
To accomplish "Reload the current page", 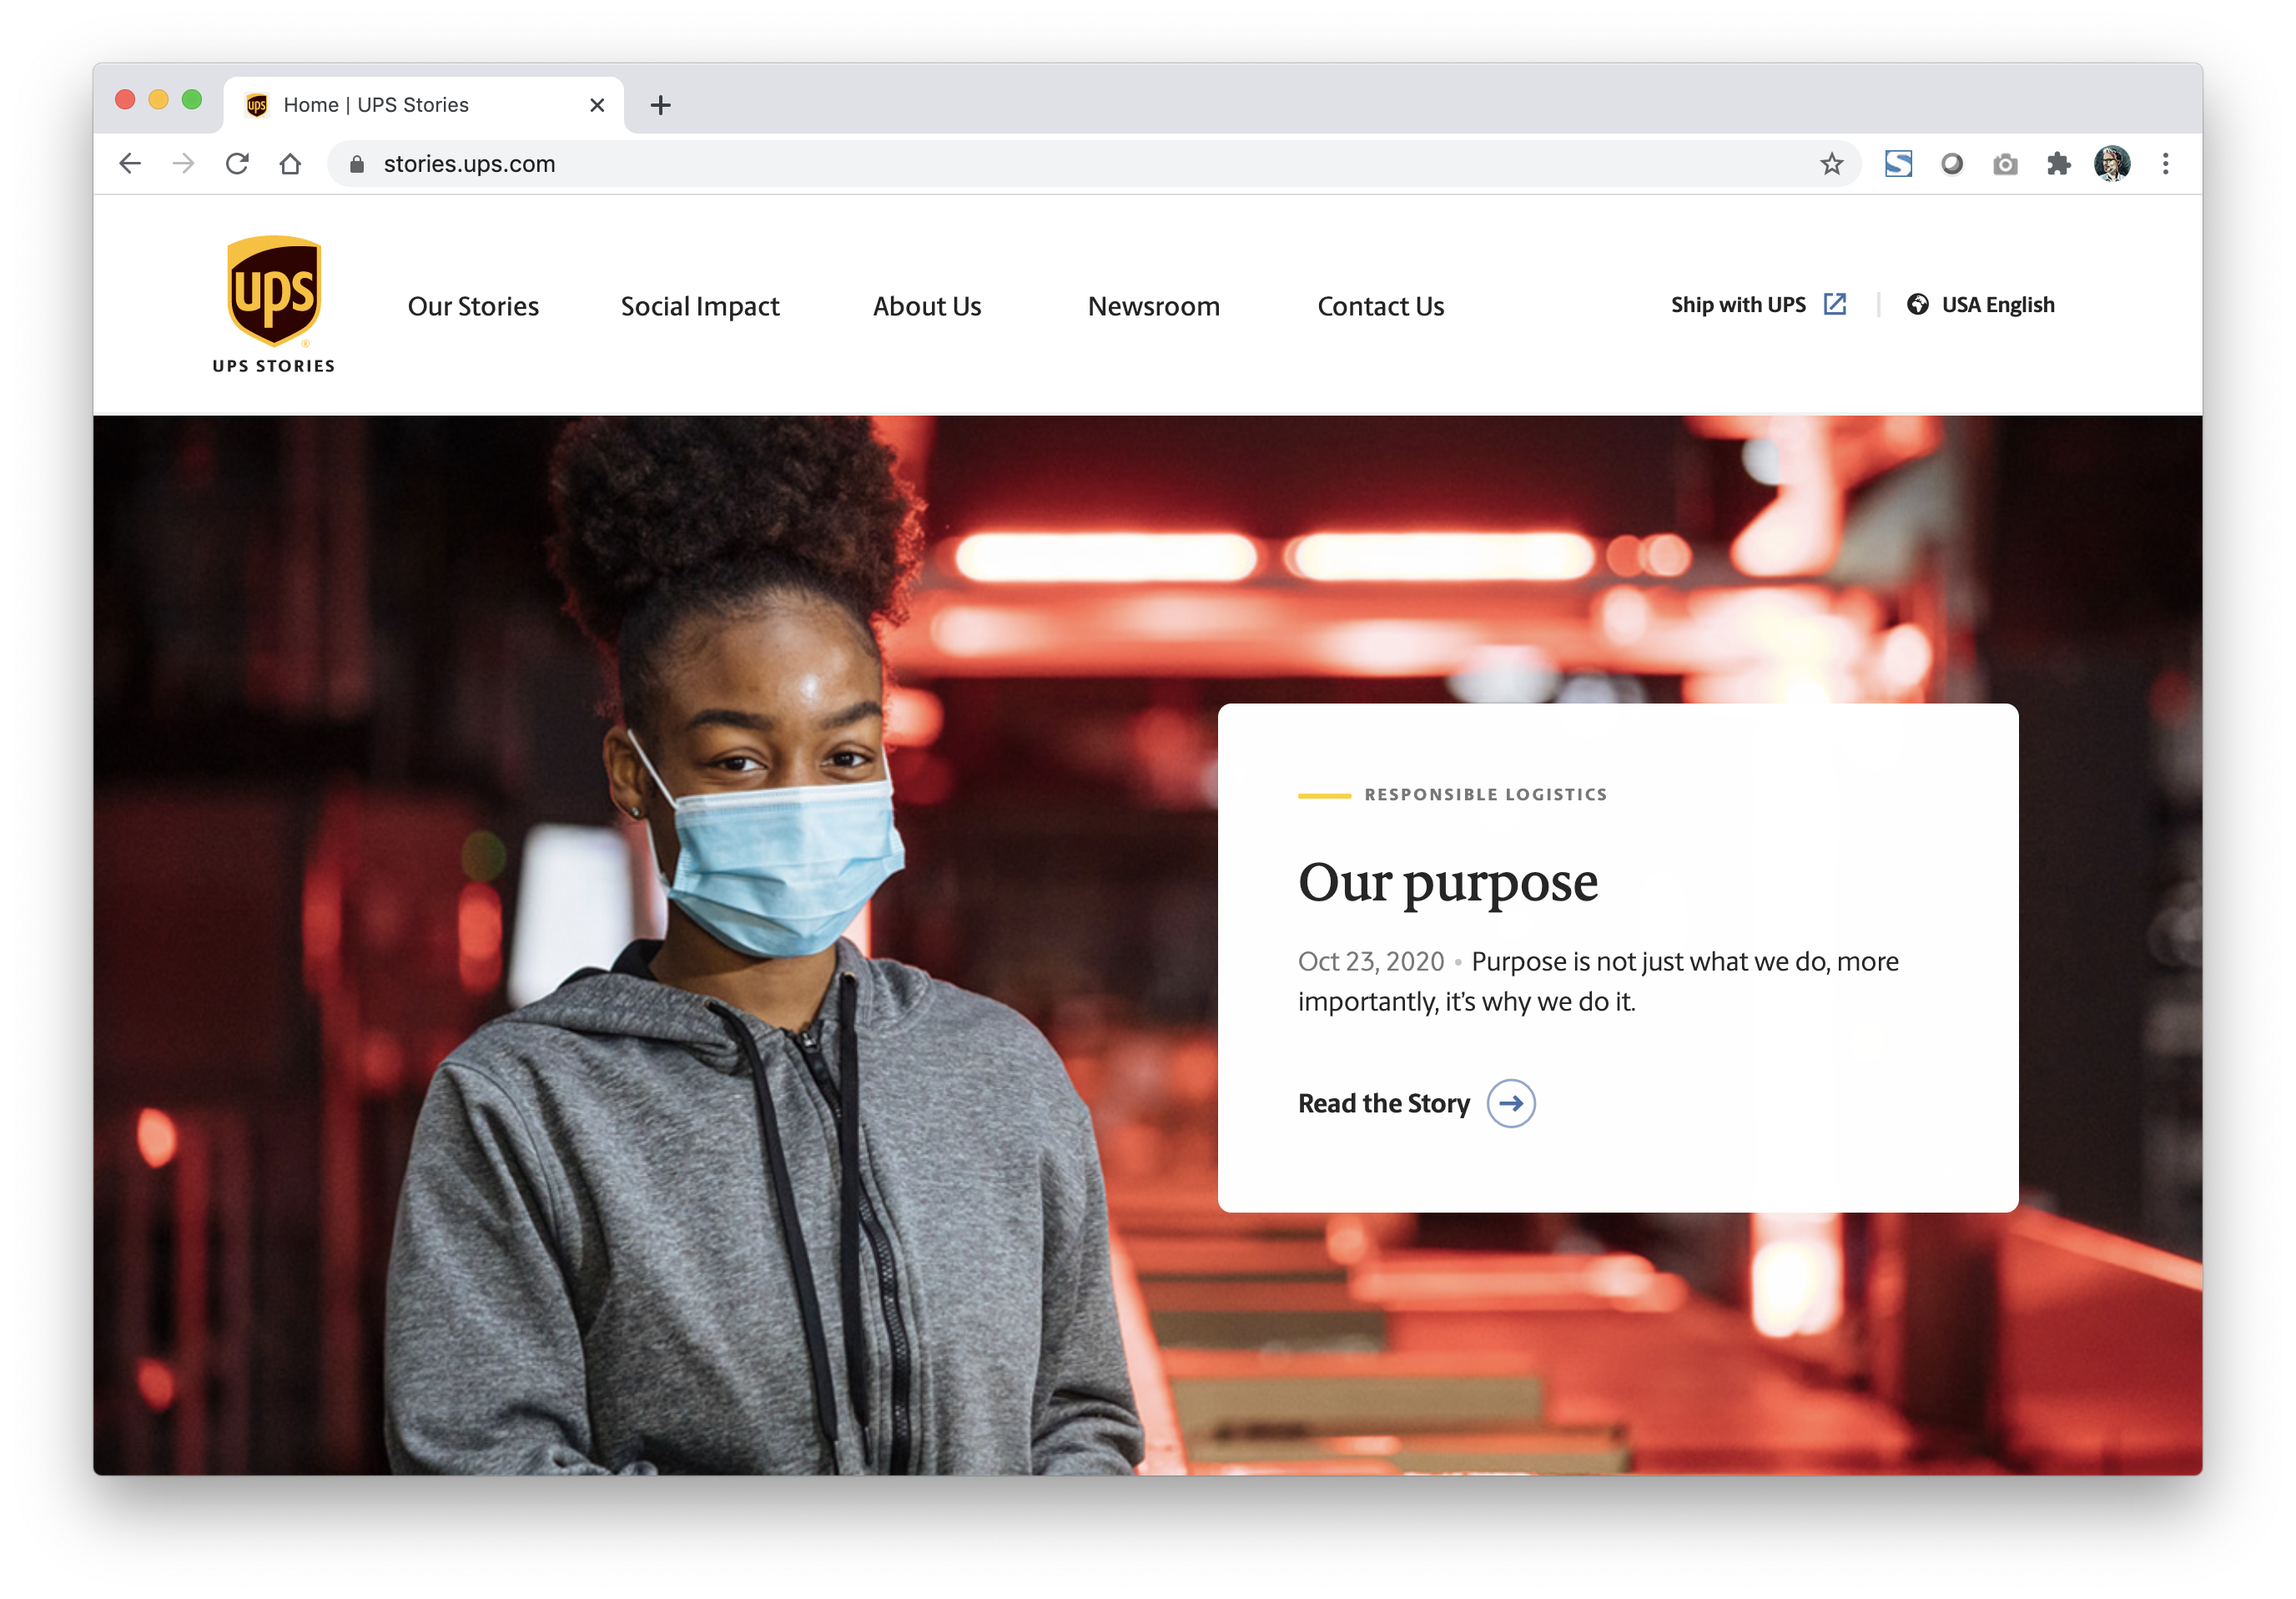I will (237, 163).
